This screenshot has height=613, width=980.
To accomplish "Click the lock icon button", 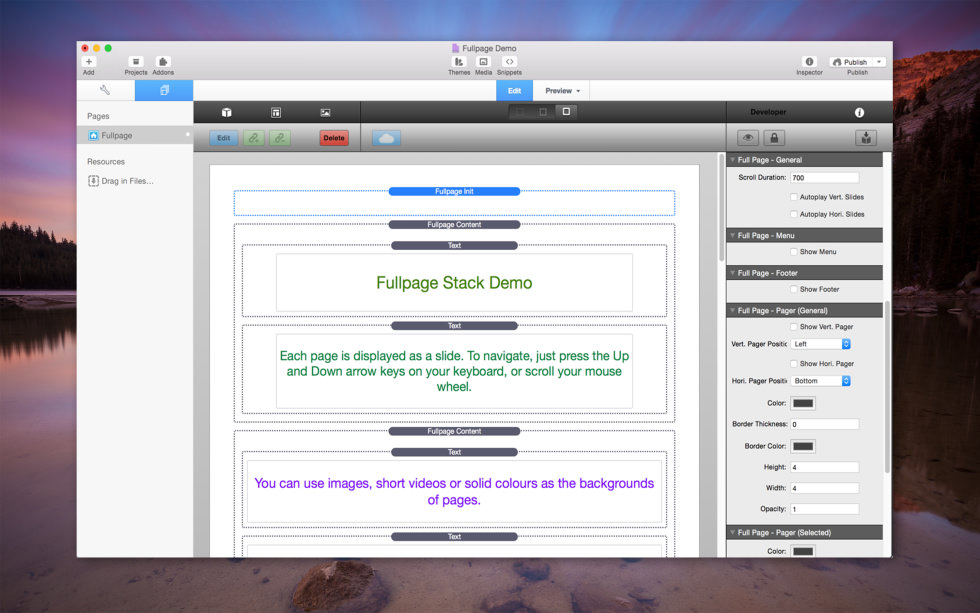I will 774,138.
